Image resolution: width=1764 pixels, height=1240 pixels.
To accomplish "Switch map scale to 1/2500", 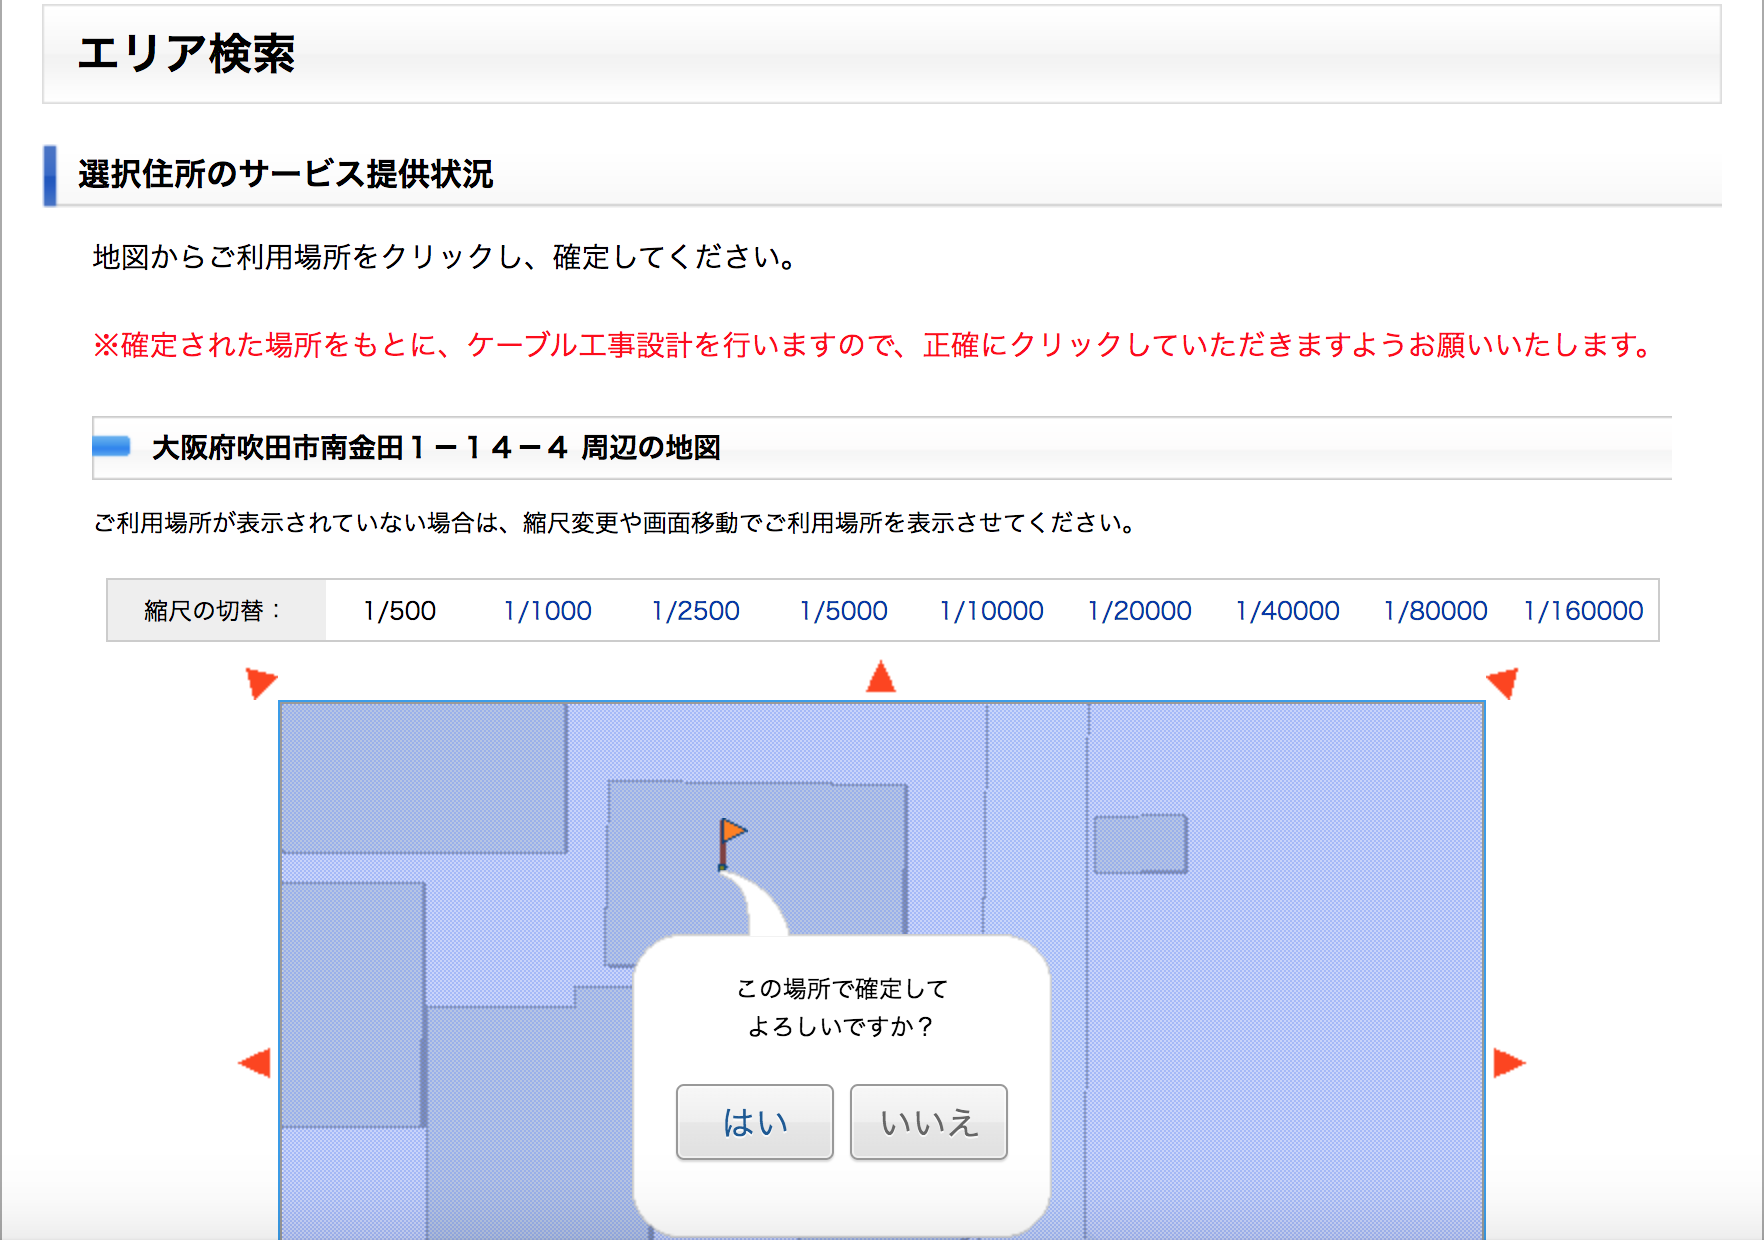I will [695, 611].
